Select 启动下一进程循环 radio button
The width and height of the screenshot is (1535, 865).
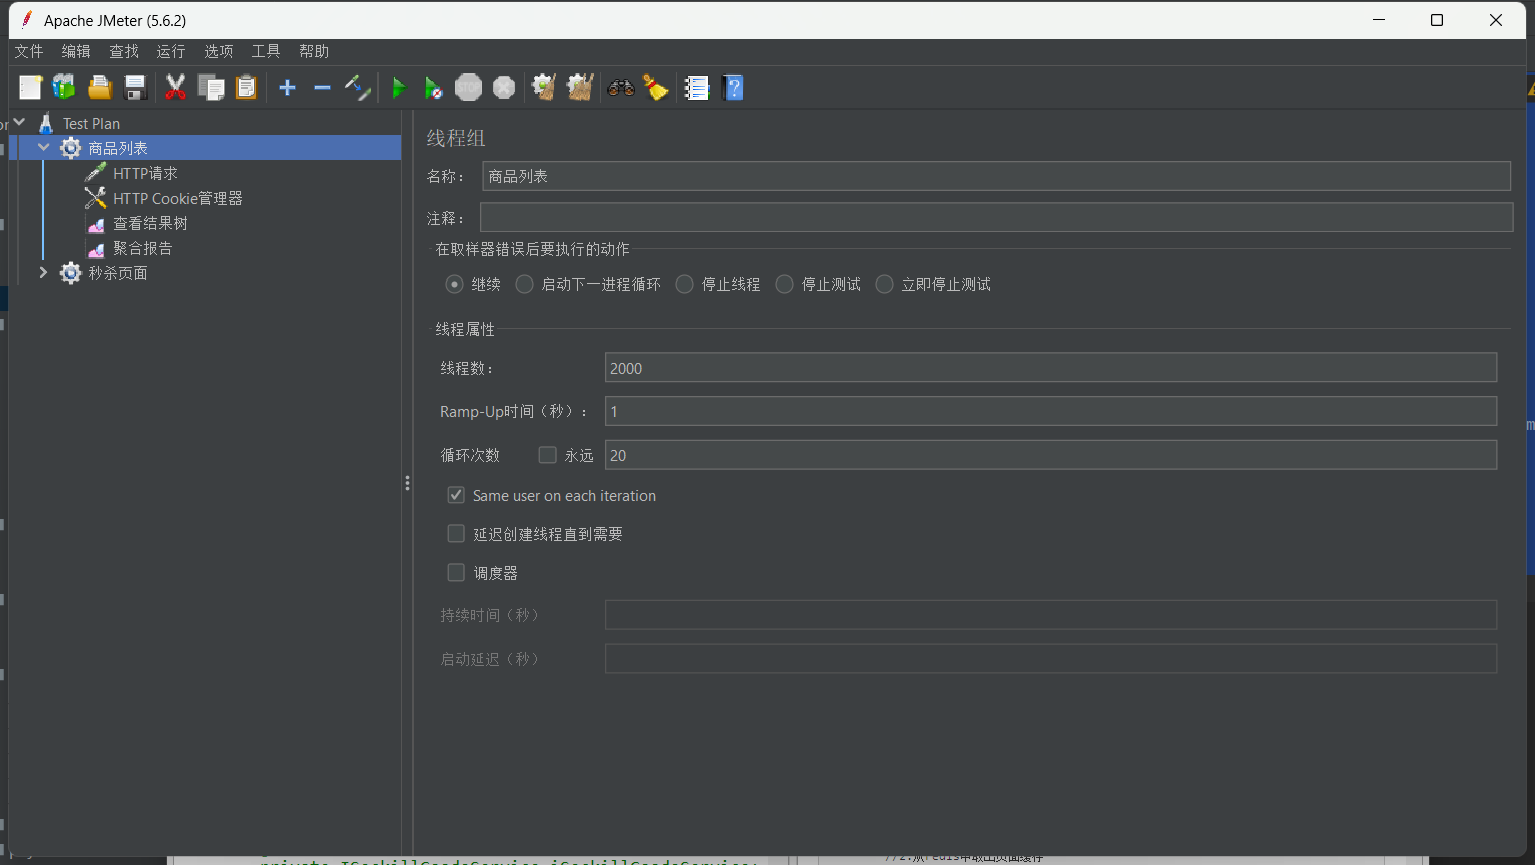tap(524, 284)
